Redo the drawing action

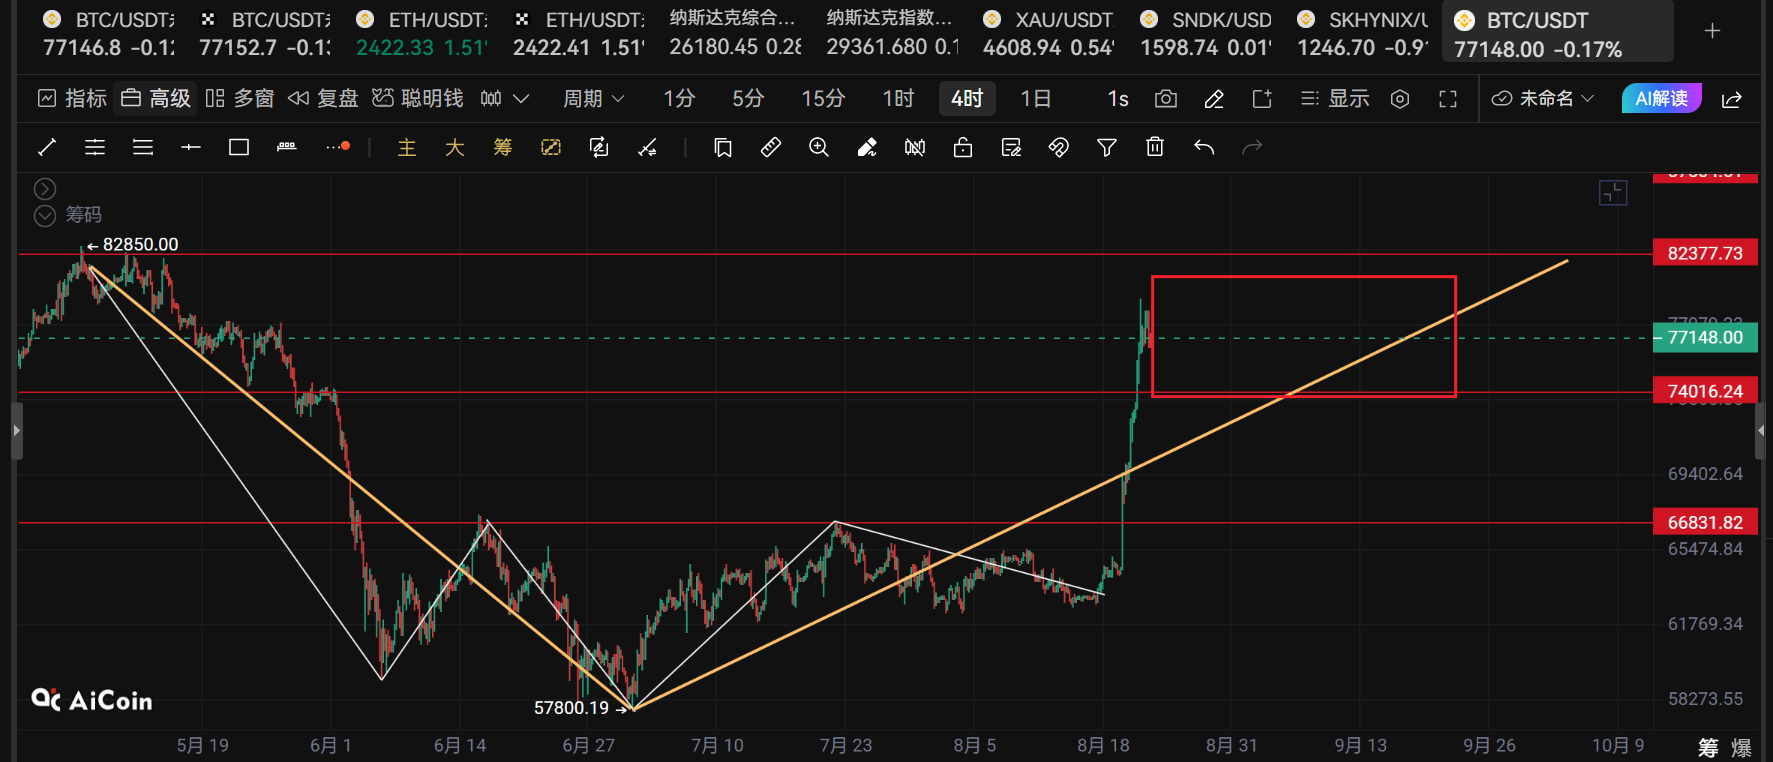pos(1252,147)
